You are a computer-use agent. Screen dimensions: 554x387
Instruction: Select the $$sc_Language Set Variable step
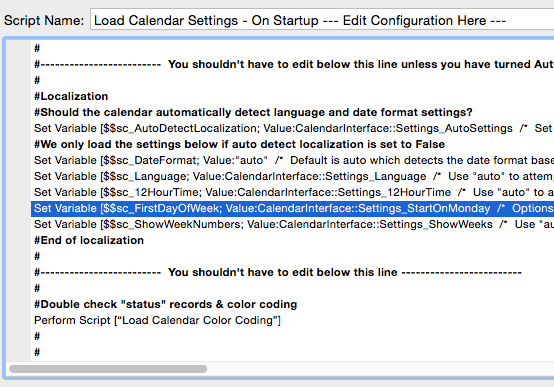point(293,176)
